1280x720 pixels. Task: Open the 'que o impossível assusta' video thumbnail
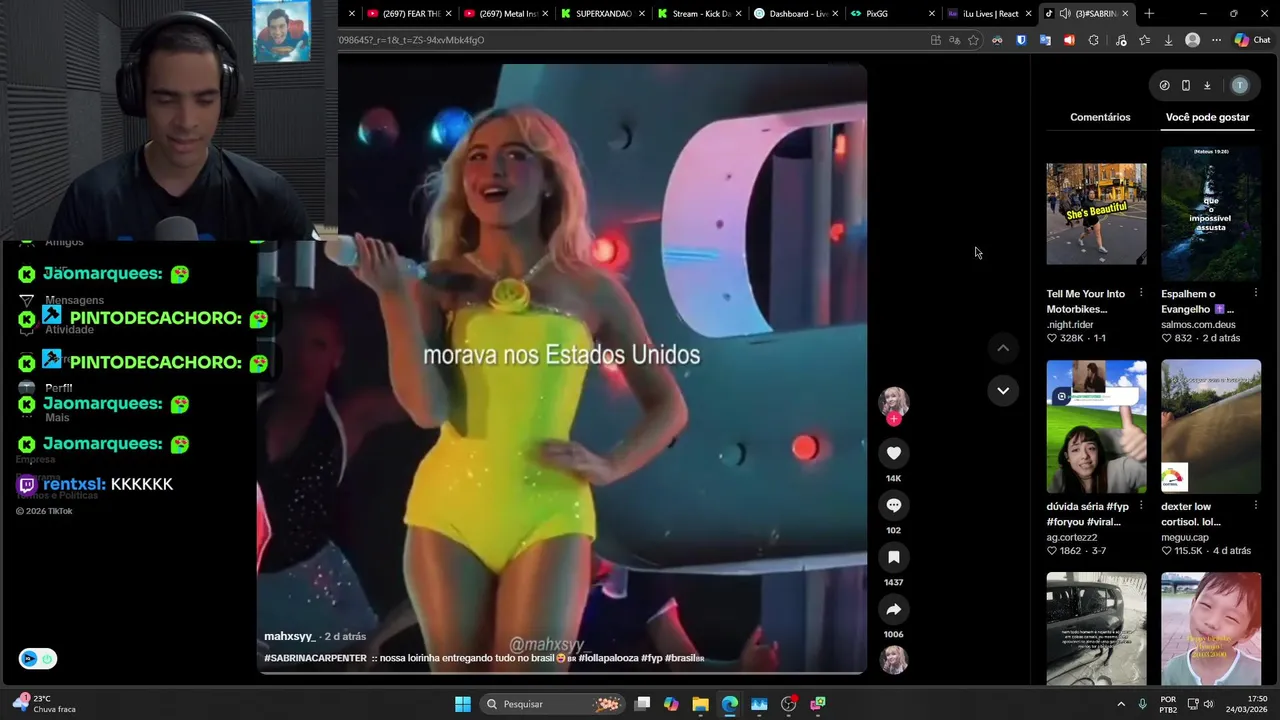click(1211, 214)
